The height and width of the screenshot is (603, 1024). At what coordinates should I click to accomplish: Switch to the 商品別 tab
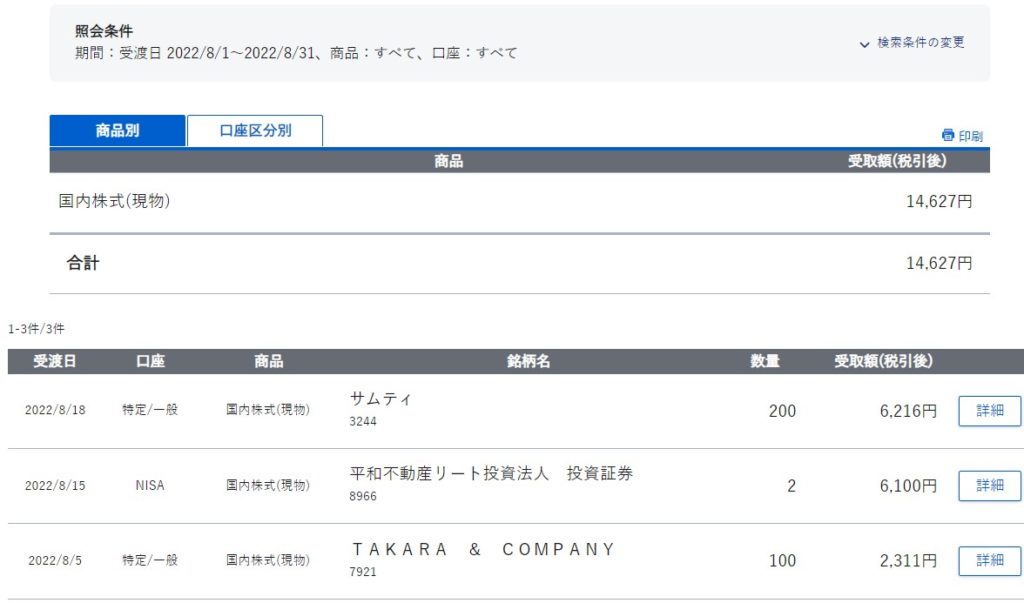click(x=117, y=131)
